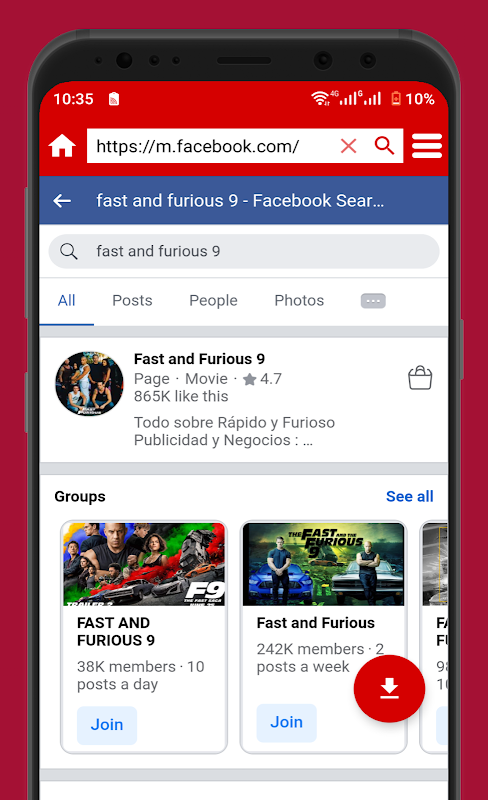Switch to the Posts tab
This screenshot has width=488, height=800.
coord(132,301)
